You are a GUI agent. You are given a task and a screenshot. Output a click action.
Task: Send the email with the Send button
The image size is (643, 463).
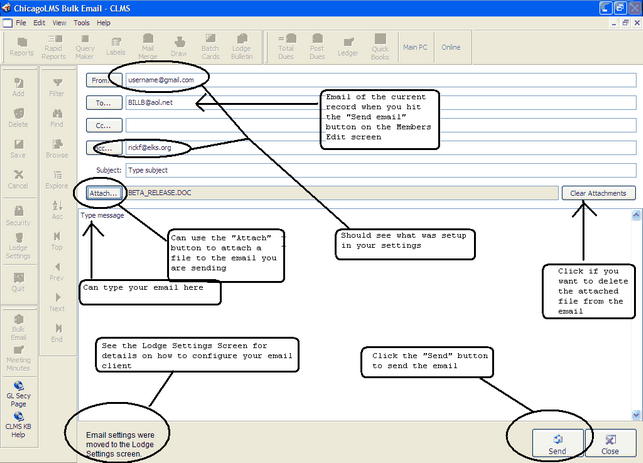point(557,441)
